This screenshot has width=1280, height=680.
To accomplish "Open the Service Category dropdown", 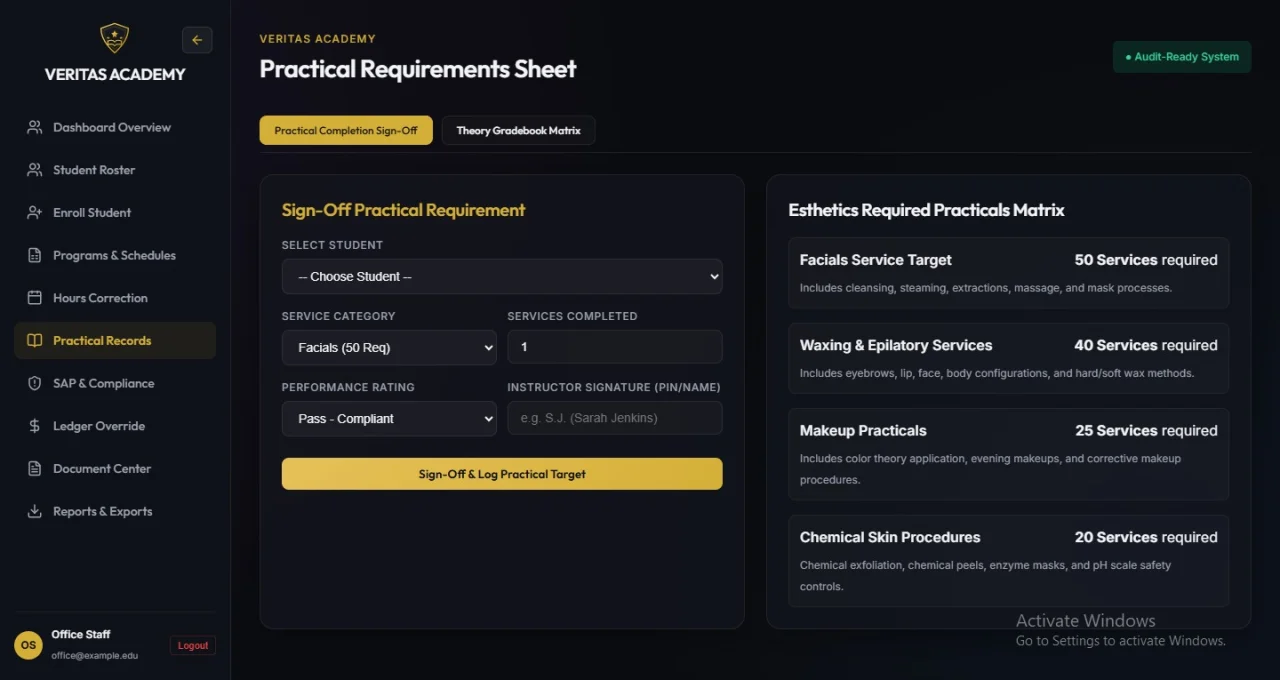I will point(389,347).
